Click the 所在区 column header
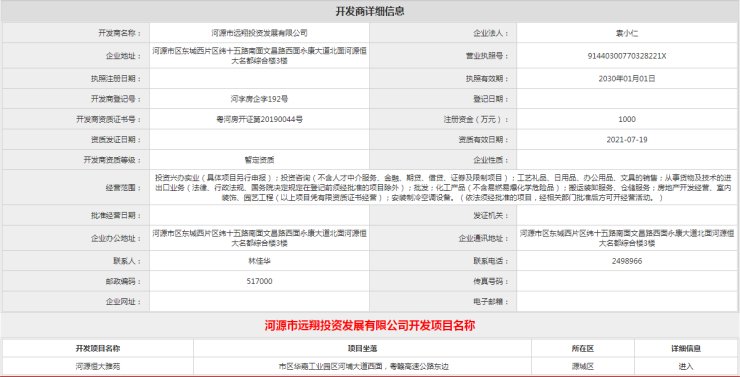Image resolution: width=740 pixels, height=377 pixels. coord(582,349)
